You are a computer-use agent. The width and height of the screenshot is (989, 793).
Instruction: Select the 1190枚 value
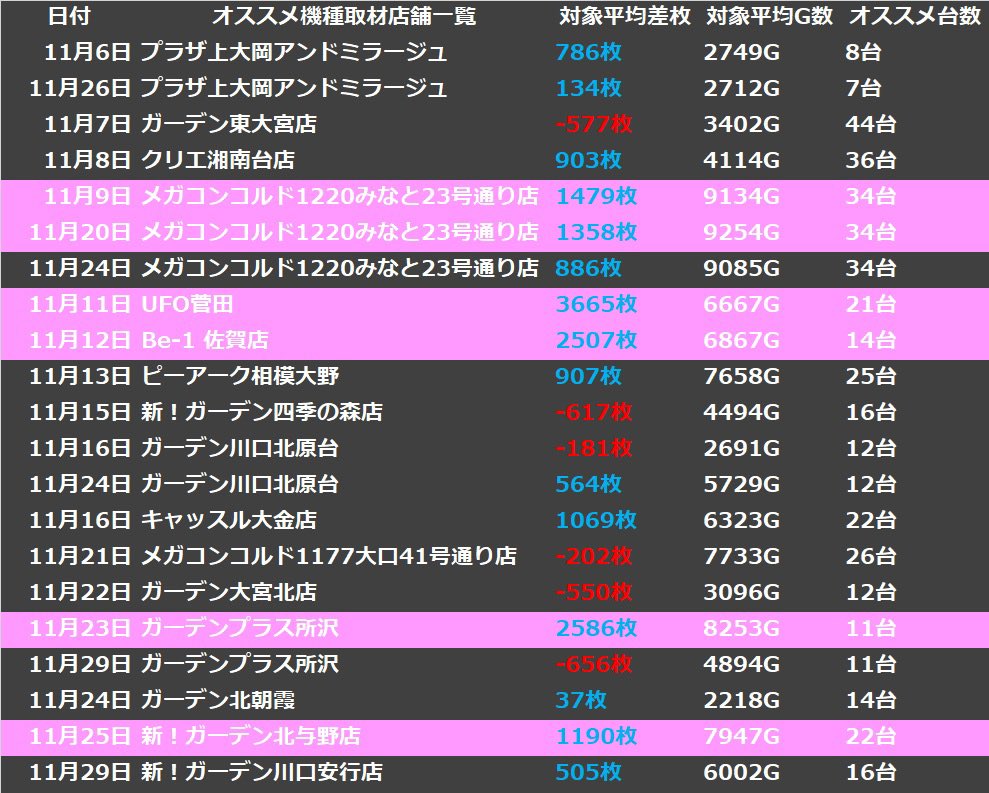pos(596,736)
